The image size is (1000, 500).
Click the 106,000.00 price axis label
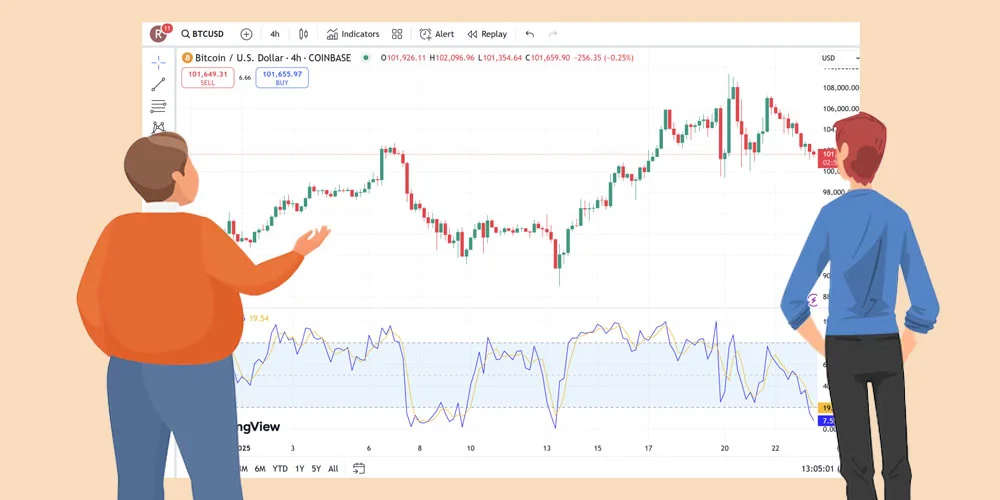coord(839,109)
